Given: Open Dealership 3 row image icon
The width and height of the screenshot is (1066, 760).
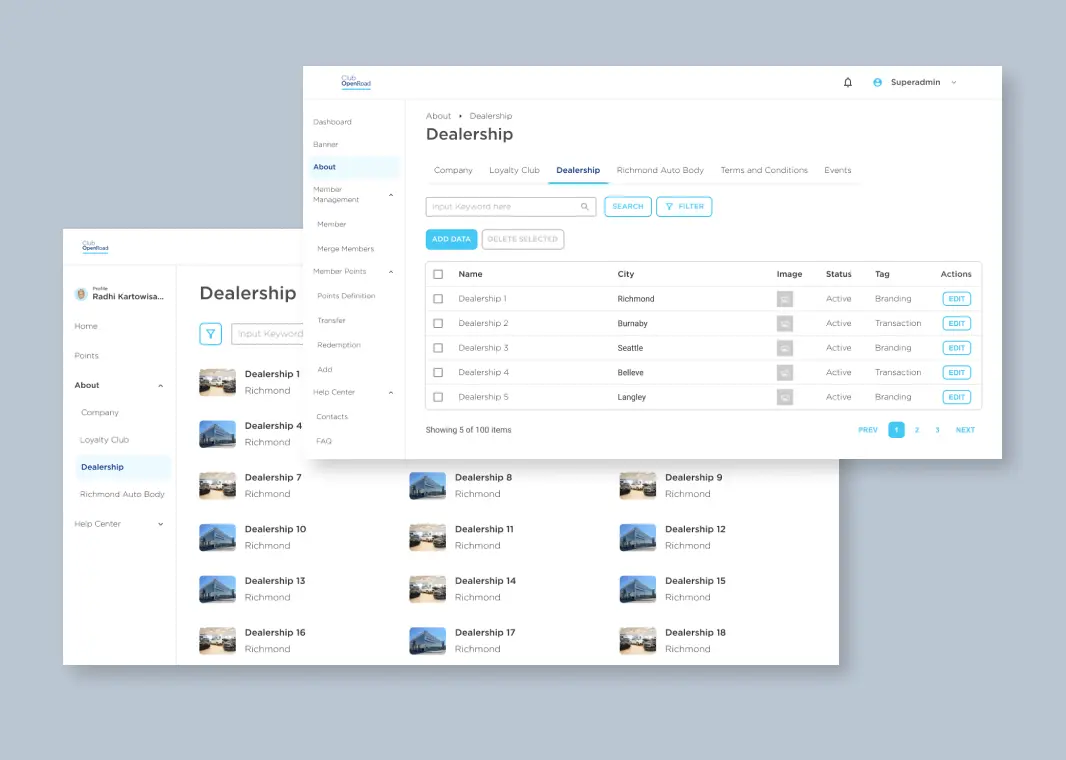Looking at the screenshot, I should point(785,348).
